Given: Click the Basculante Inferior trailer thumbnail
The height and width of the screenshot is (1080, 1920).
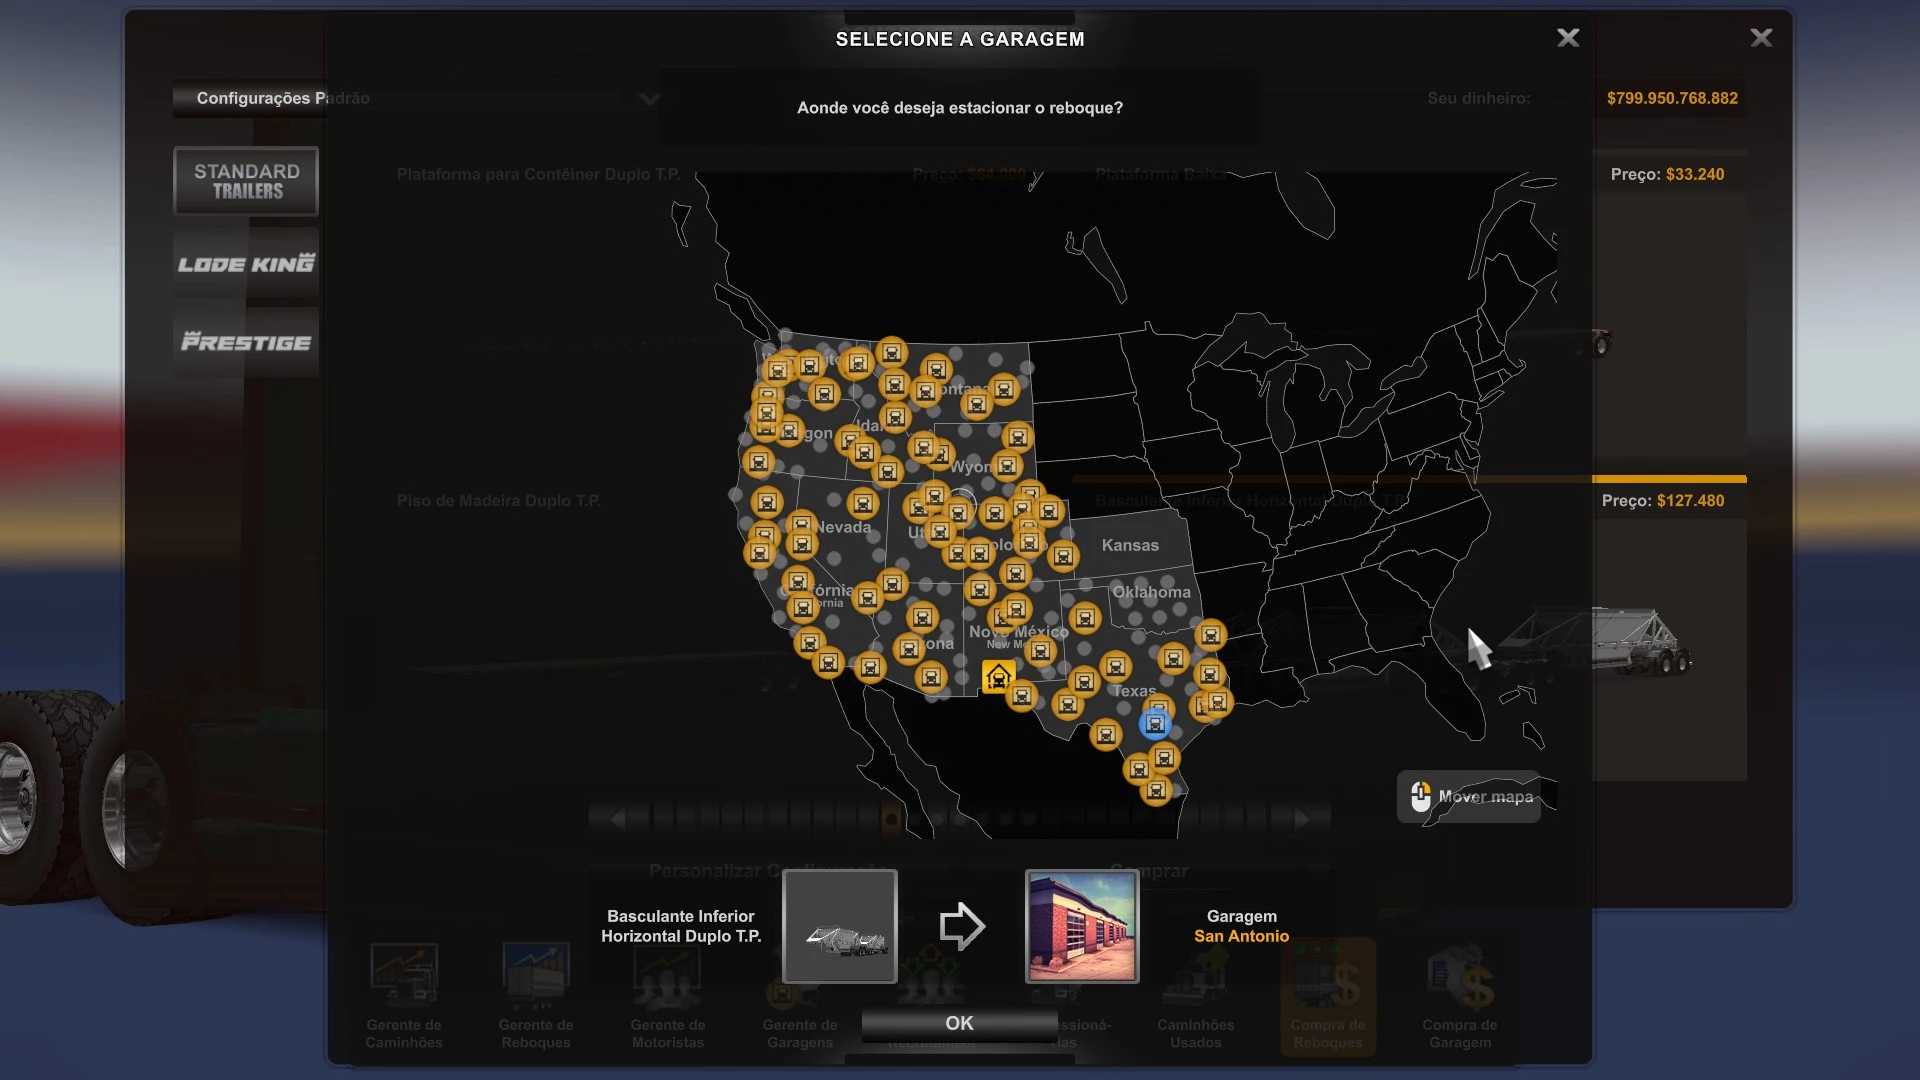Looking at the screenshot, I should pos(840,926).
